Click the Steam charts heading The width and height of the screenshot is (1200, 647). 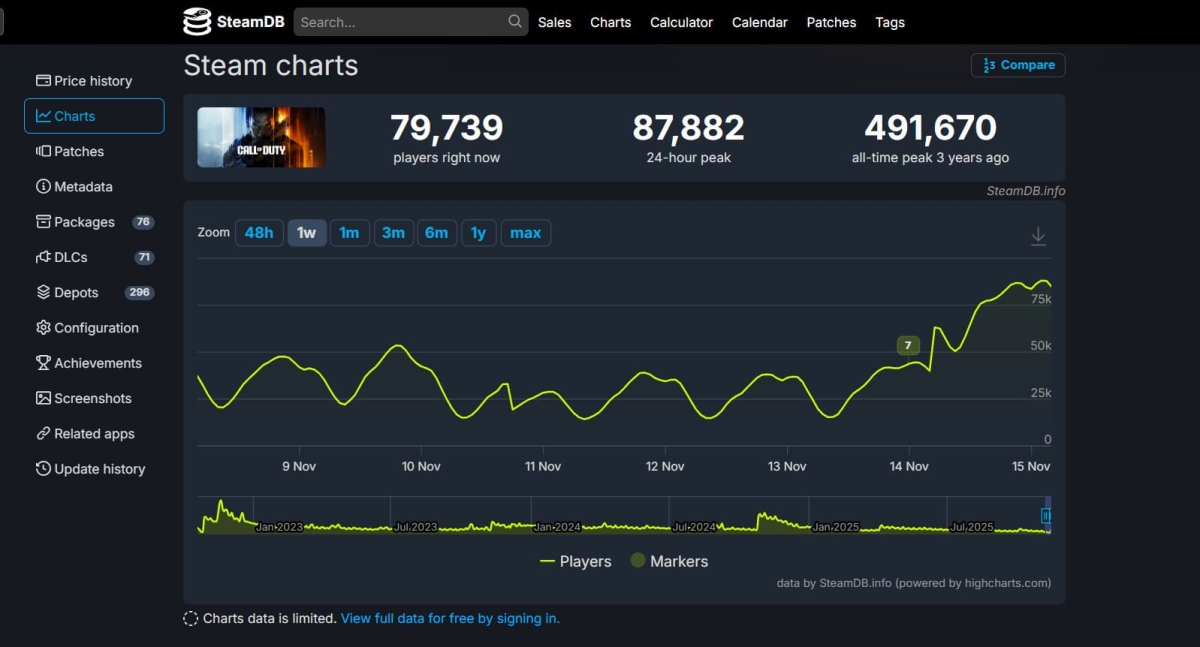(271, 66)
